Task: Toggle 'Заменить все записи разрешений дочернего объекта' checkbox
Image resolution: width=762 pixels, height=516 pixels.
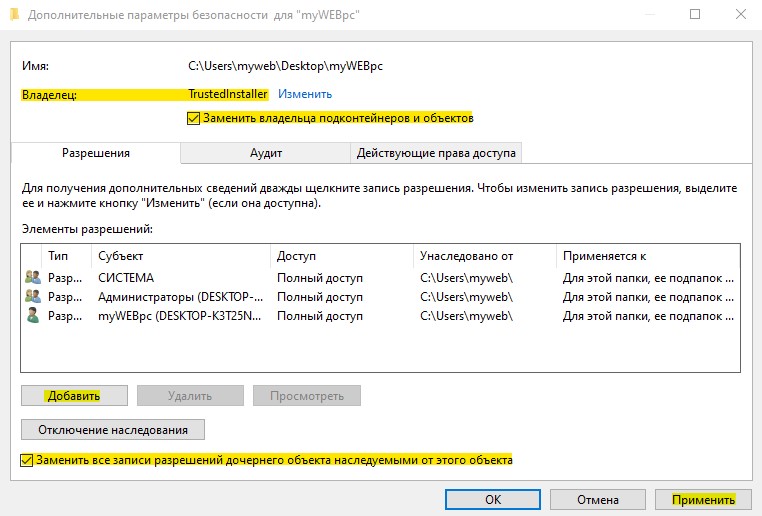Action: point(27,460)
